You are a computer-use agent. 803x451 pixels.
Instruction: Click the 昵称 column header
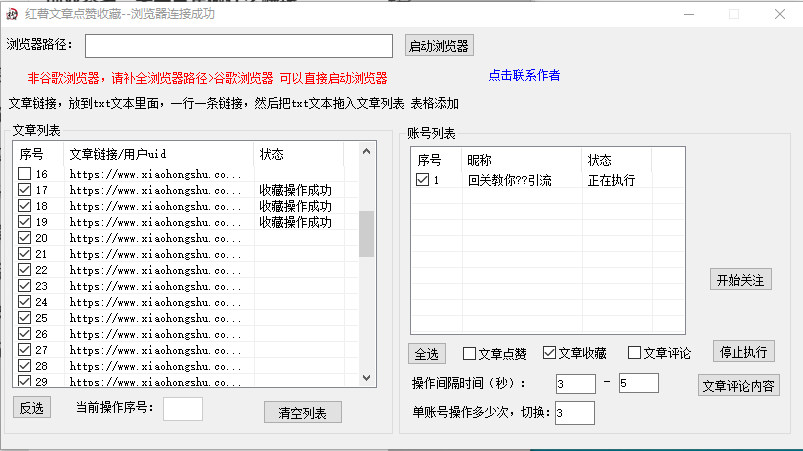pos(480,161)
